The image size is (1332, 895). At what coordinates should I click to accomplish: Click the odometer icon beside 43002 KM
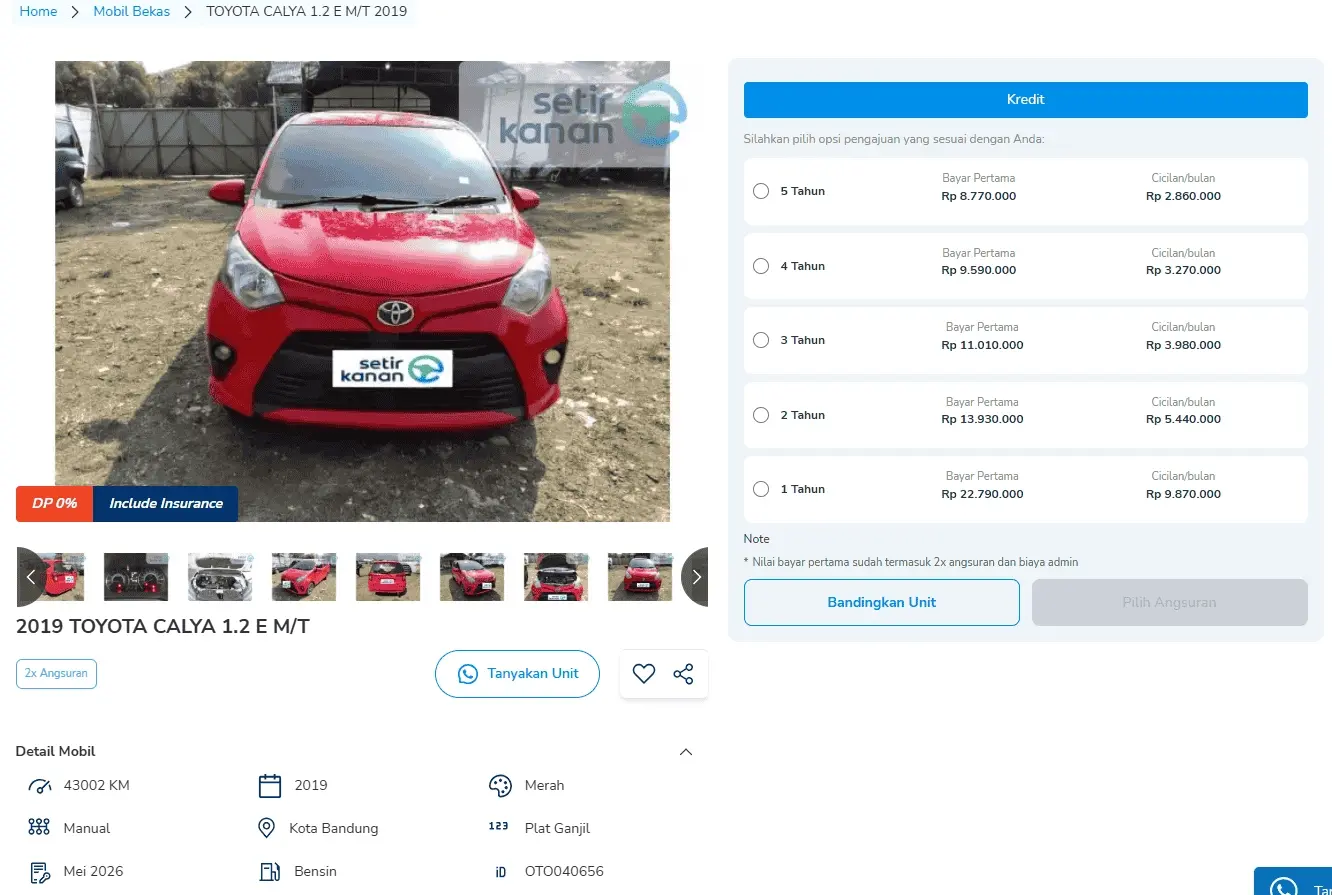coord(40,786)
